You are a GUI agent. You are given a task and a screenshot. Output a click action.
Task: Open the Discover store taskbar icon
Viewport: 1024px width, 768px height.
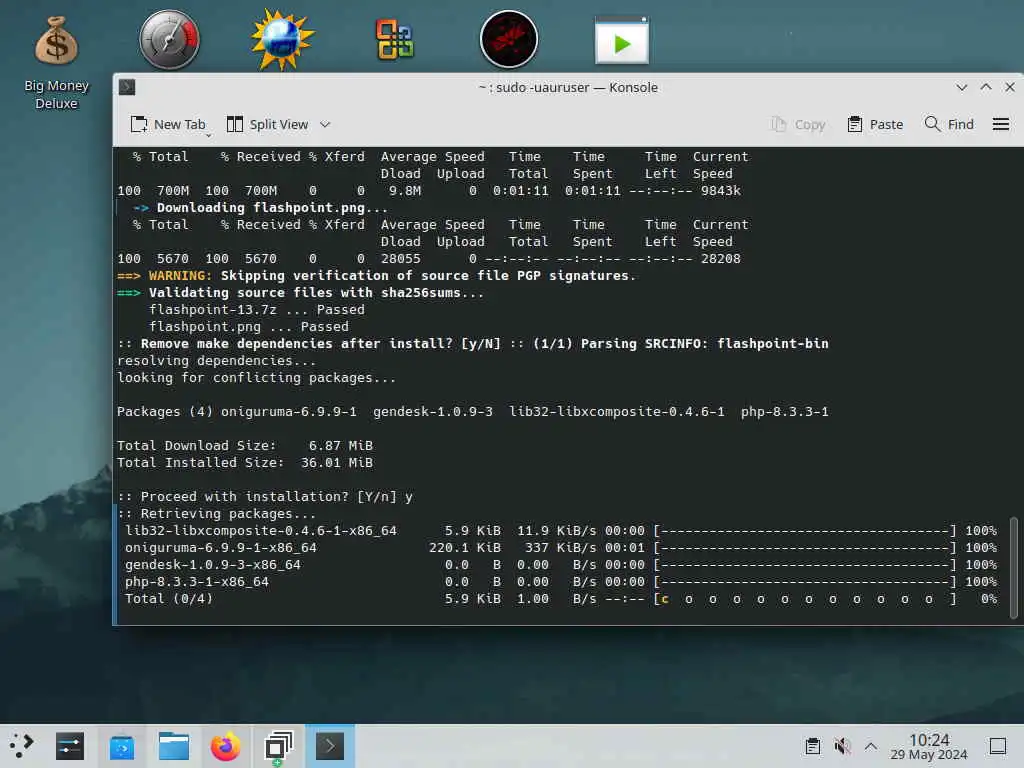(121, 747)
